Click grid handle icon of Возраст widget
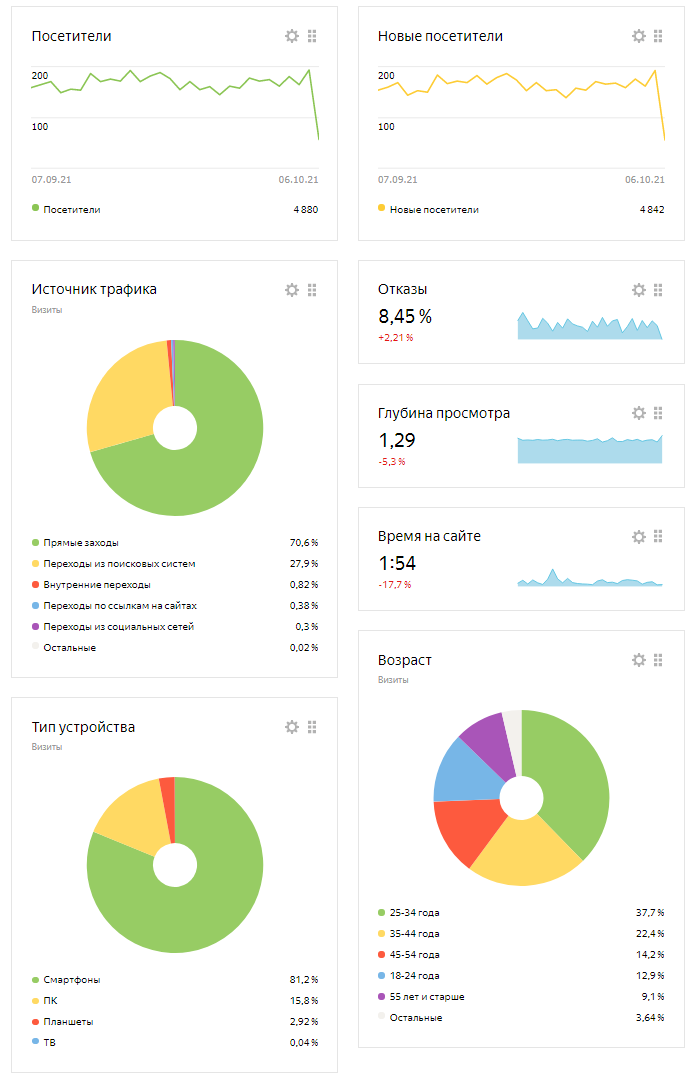This screenshot has width=698, height=1082. pos(658,660)
